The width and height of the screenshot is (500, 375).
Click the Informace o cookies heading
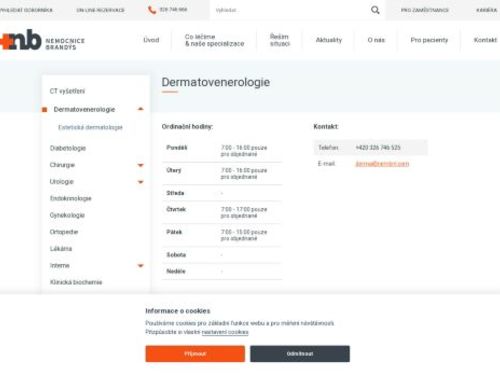[x=178, y=311]
